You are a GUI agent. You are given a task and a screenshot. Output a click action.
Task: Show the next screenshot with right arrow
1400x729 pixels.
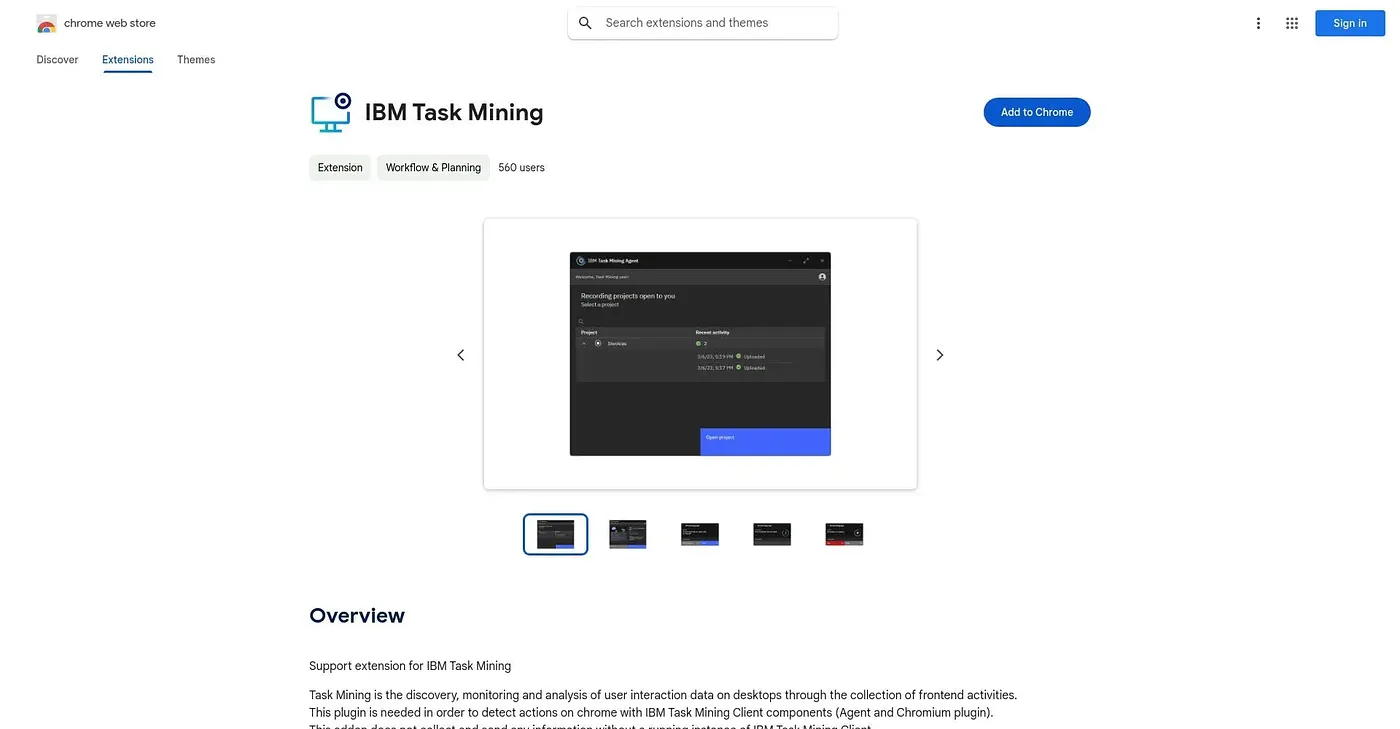(x=939, y=355)
